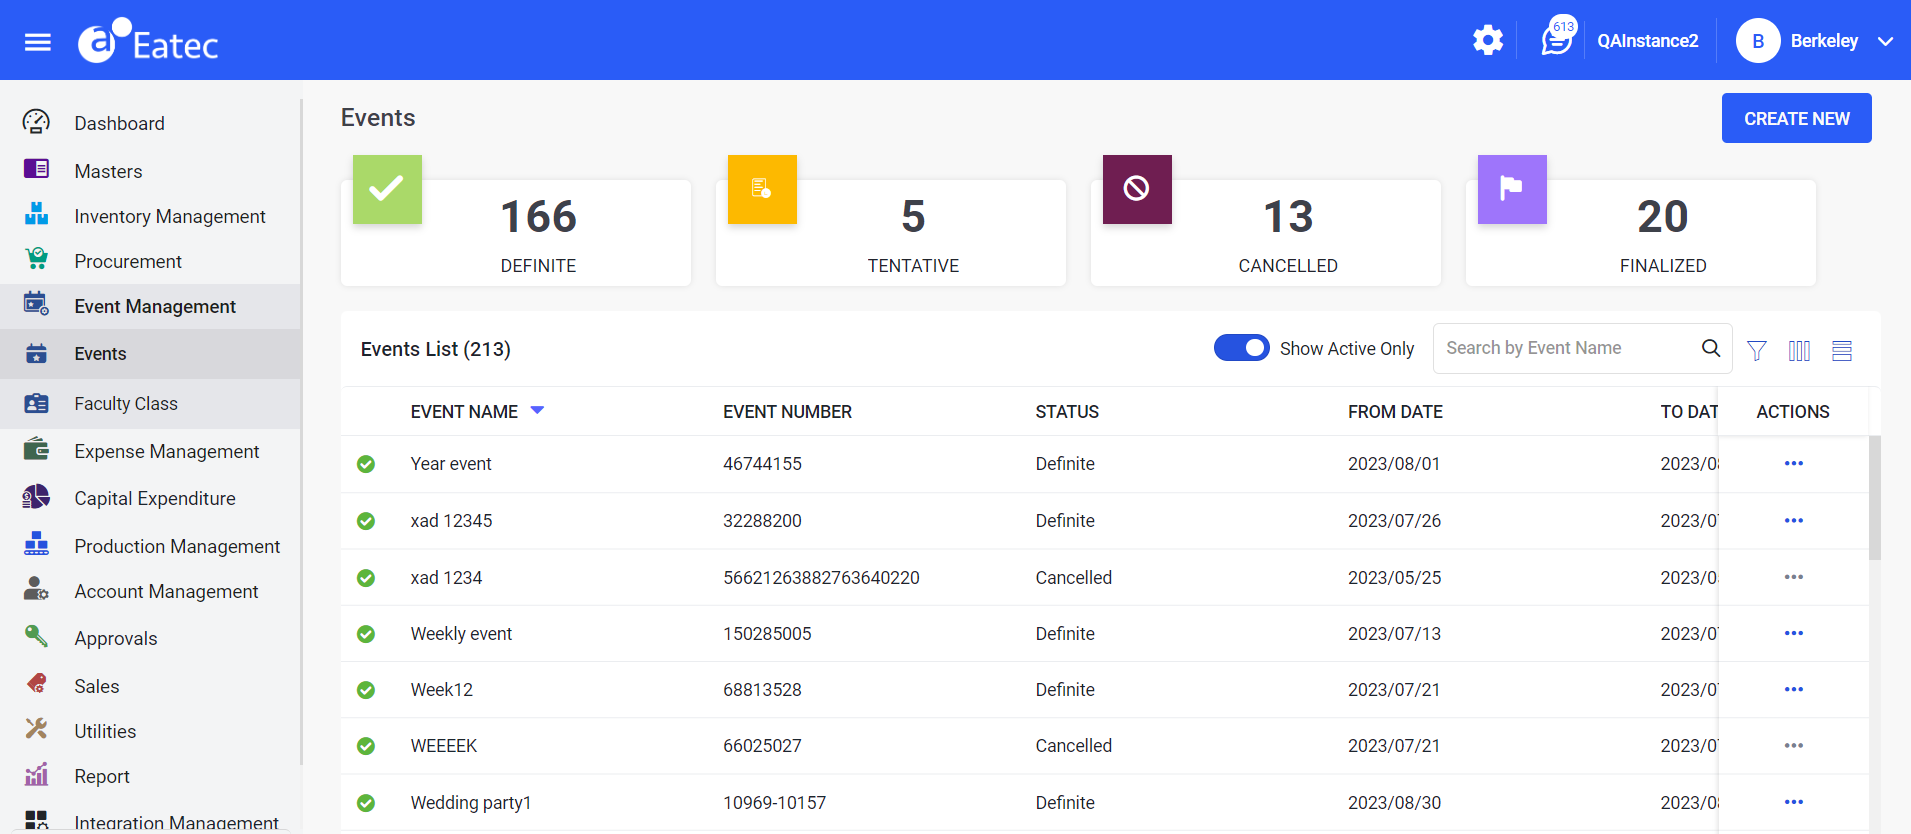Click the Search by Event Name field
The image size is (1911, 834).
click(x=1565, y=348)
